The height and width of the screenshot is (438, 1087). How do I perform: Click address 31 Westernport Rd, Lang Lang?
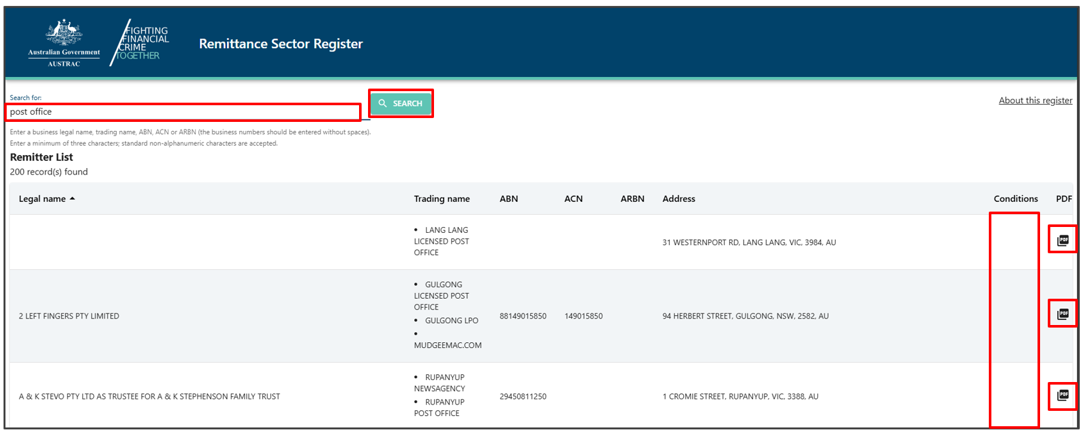749,243
